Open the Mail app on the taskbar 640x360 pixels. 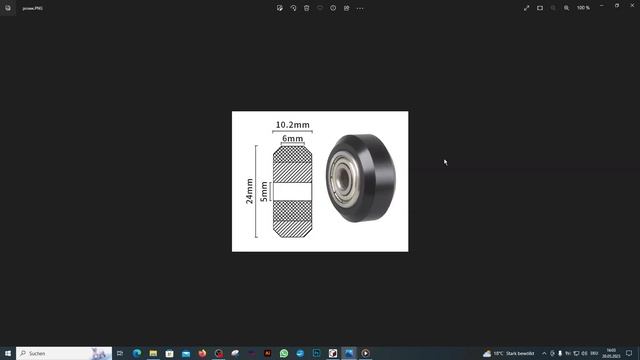(x=186, y=353)
